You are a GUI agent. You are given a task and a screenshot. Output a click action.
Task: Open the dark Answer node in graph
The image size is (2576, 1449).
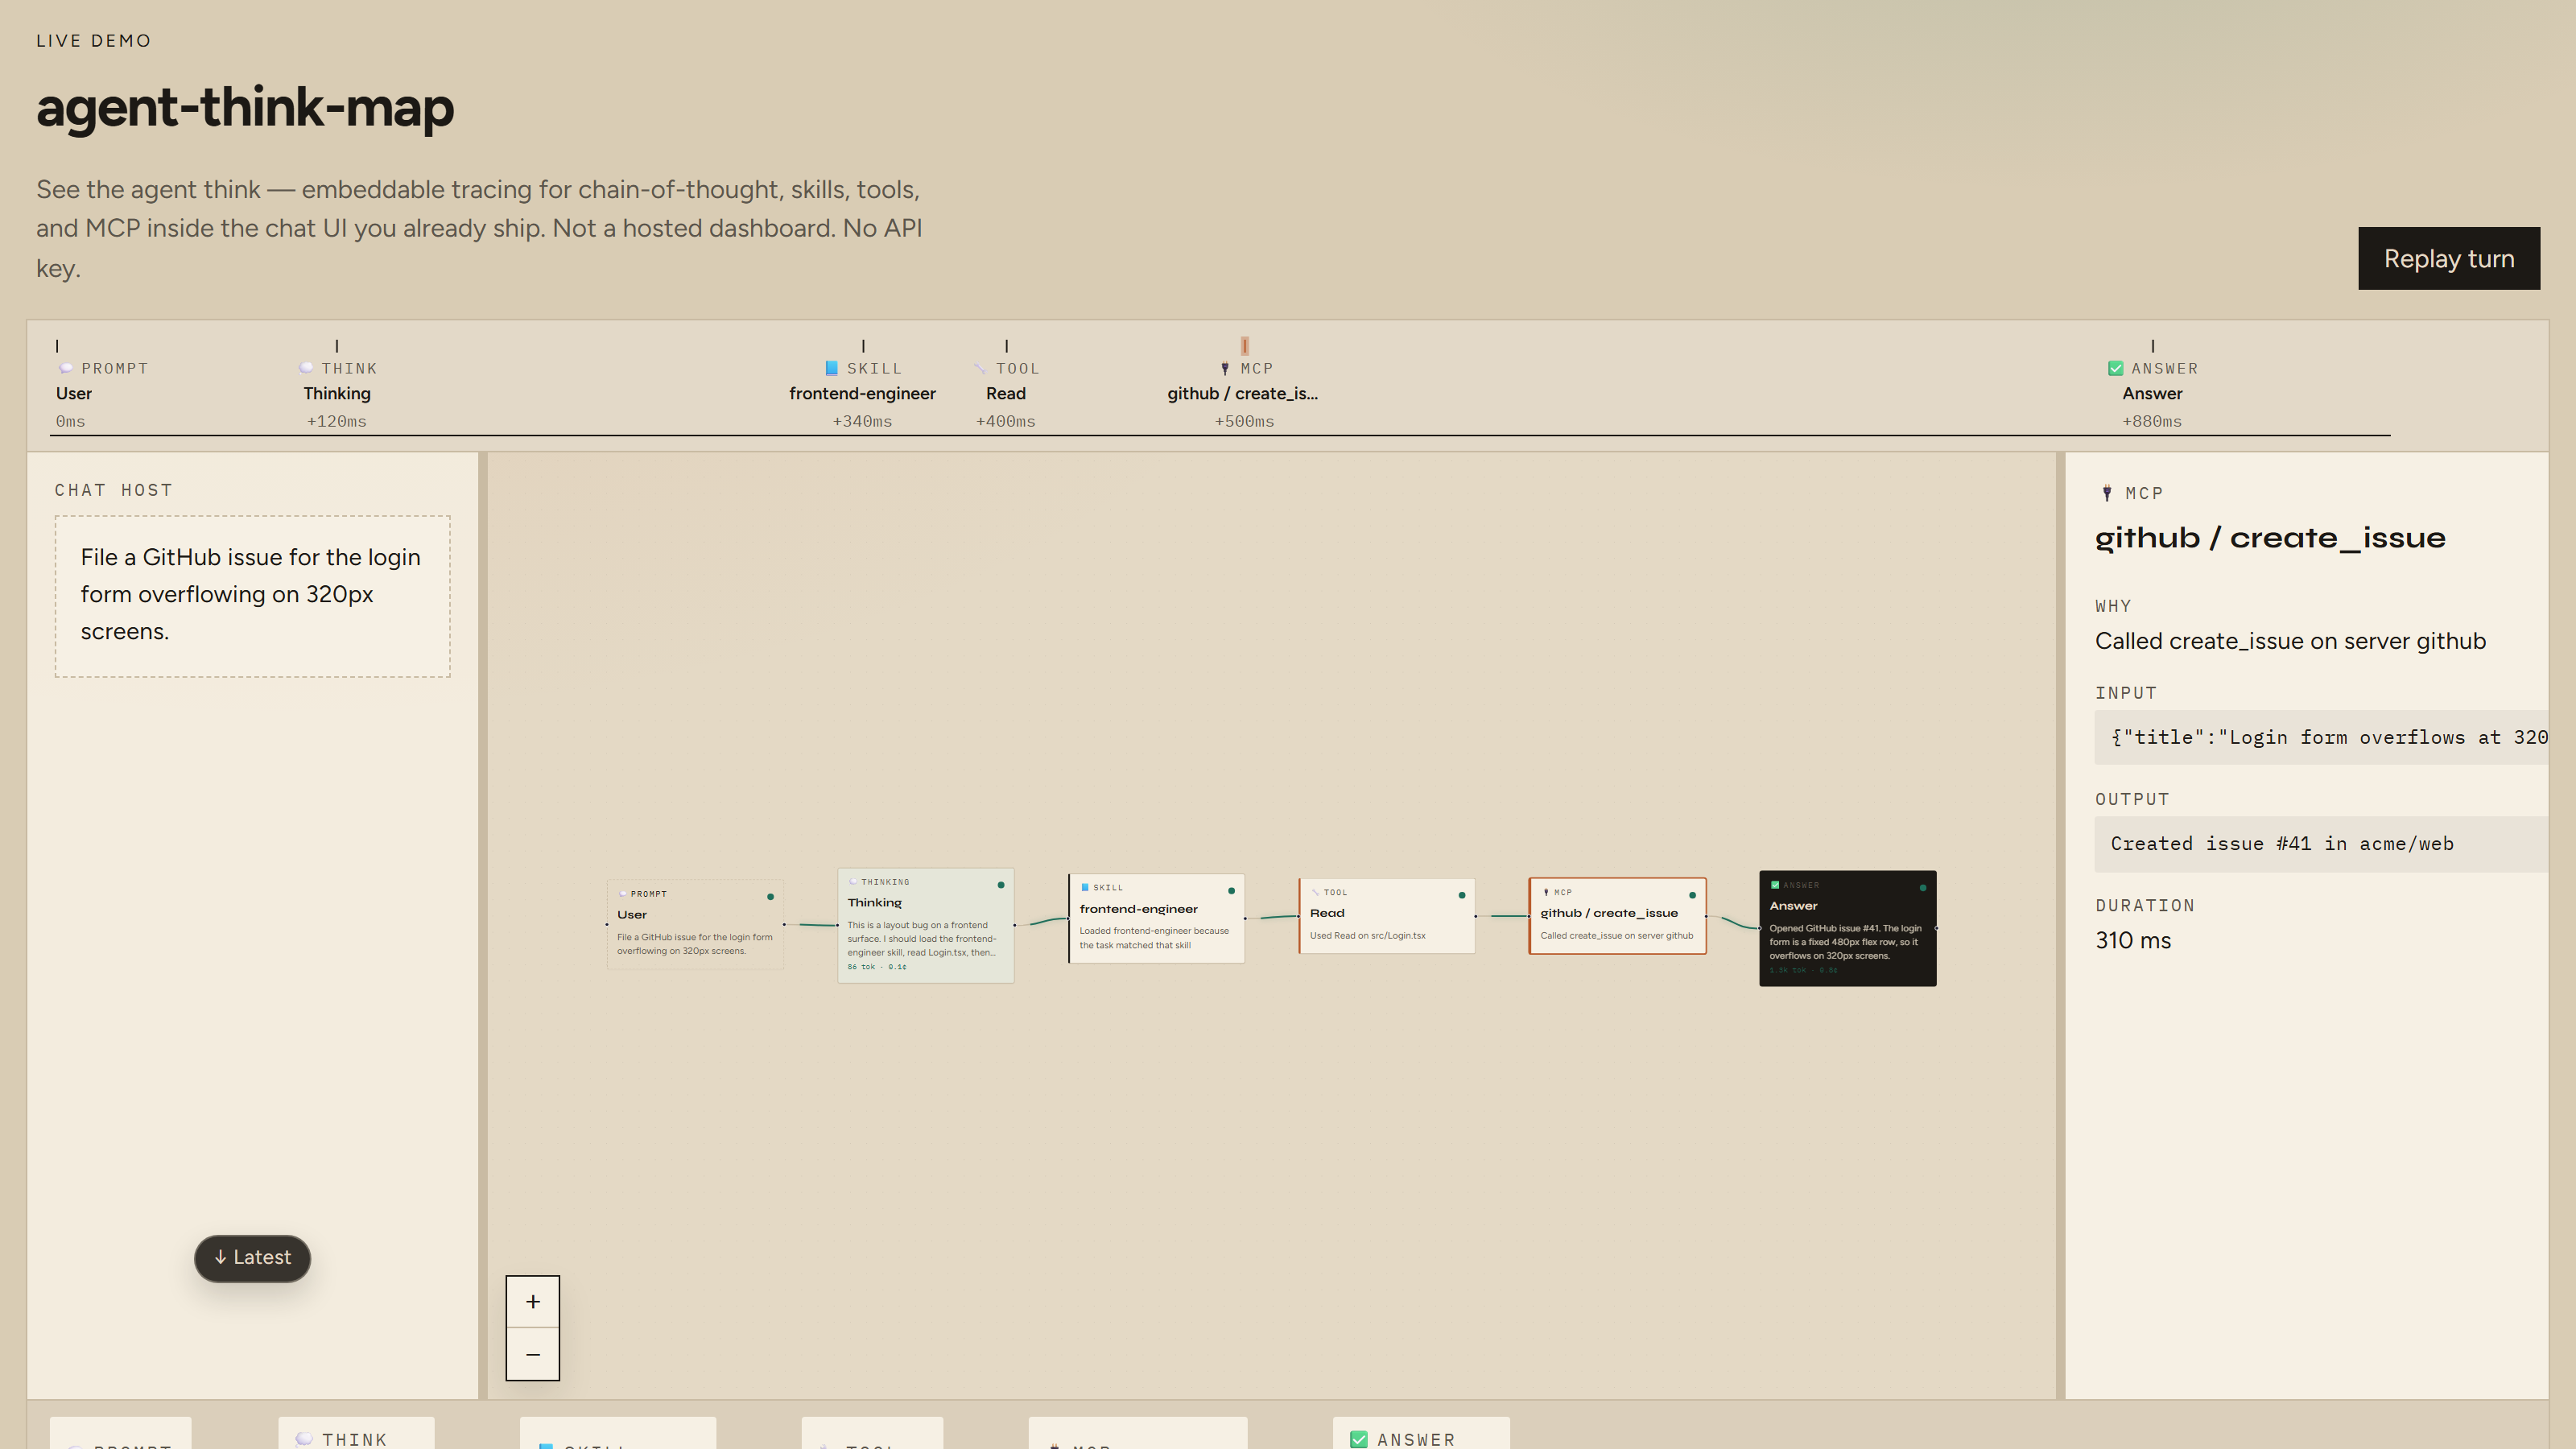click(1848, 928)
